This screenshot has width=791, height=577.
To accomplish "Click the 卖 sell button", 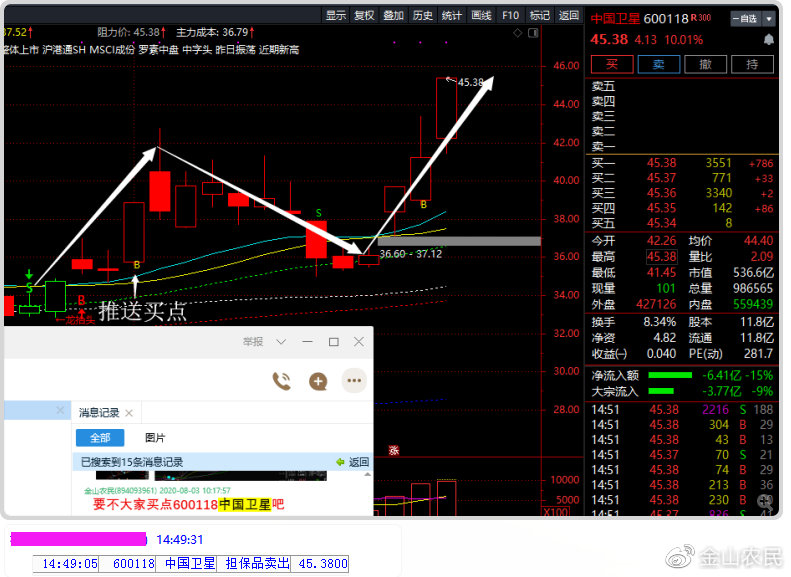I will 659,64.
